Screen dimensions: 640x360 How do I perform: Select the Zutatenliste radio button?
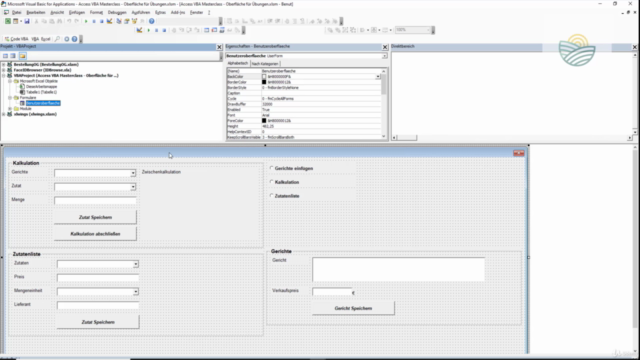point(271,196)
